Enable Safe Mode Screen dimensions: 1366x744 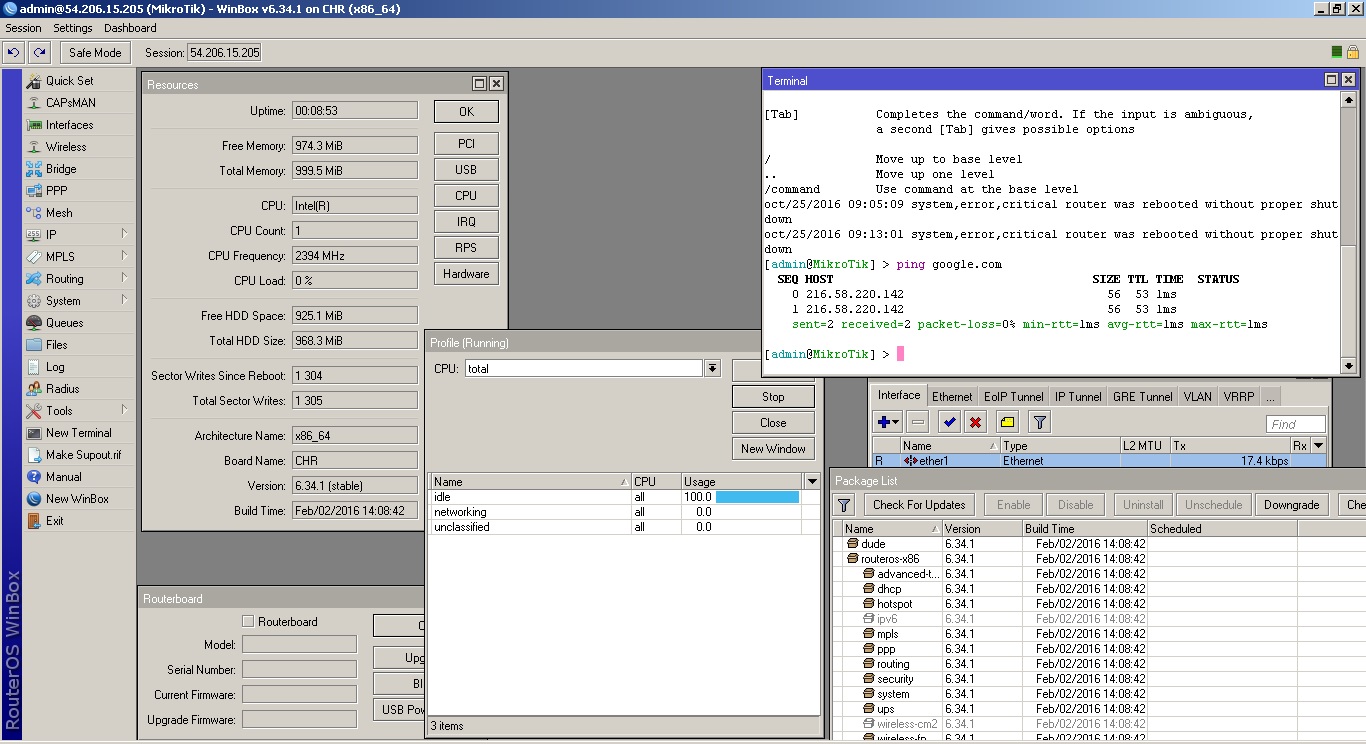coord(94,51)
